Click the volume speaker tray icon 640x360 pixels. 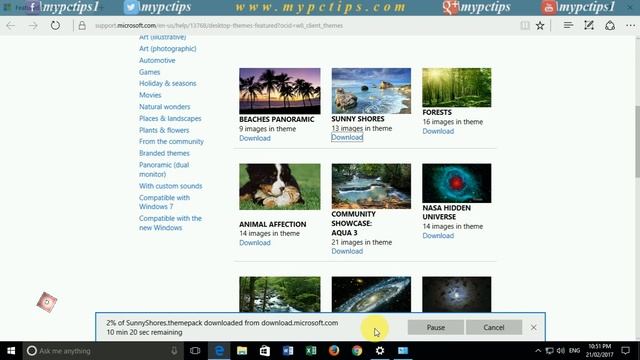point(561,351)
